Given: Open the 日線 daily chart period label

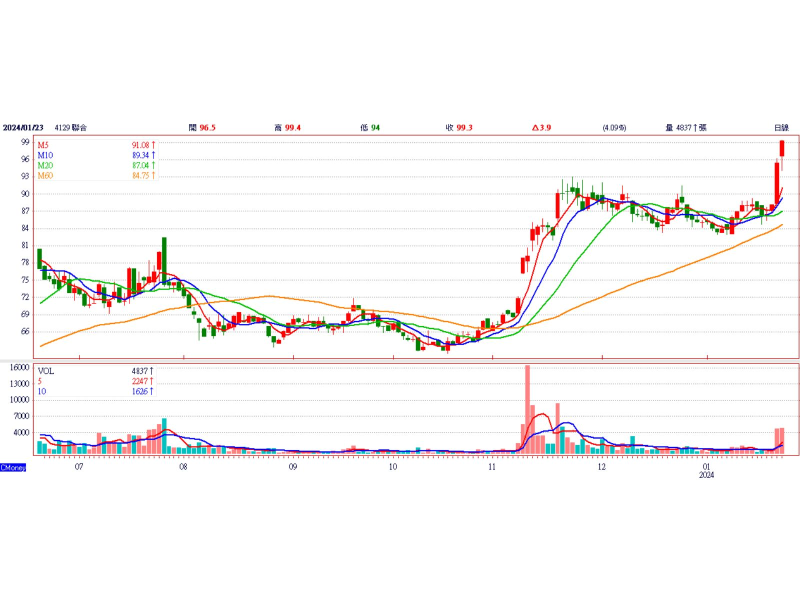Looking at the screenshot, I should point(781,128).
